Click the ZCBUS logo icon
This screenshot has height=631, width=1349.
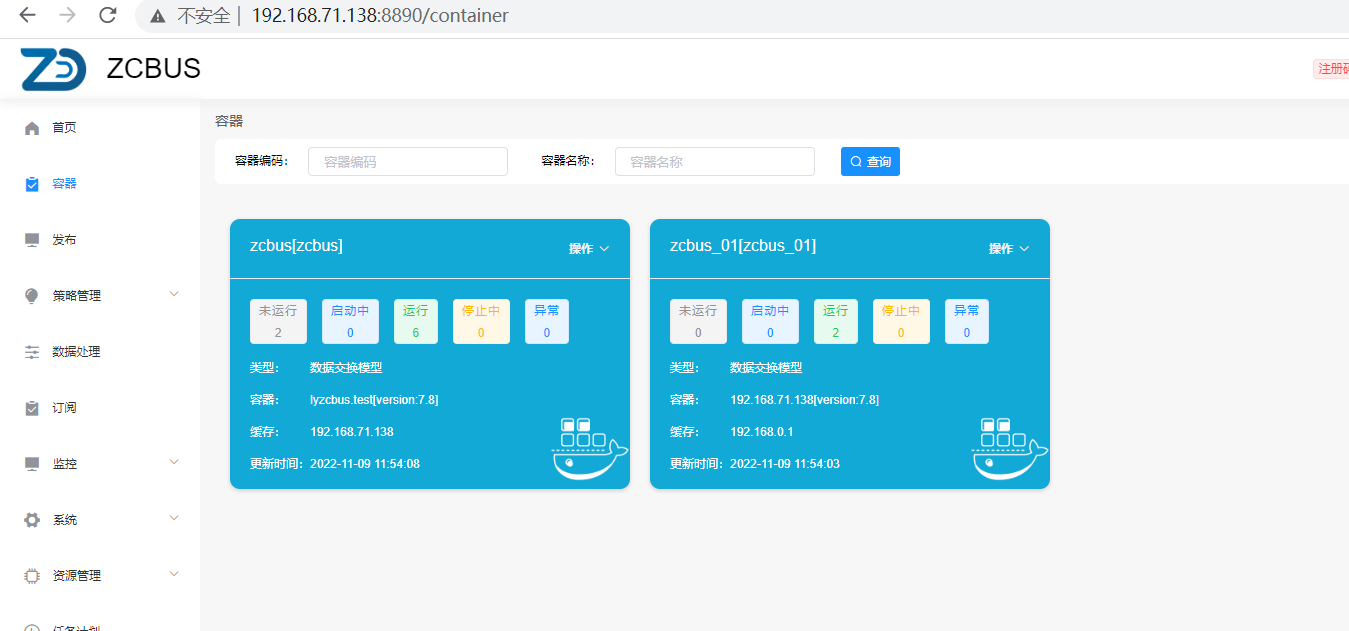click(53, 68)
